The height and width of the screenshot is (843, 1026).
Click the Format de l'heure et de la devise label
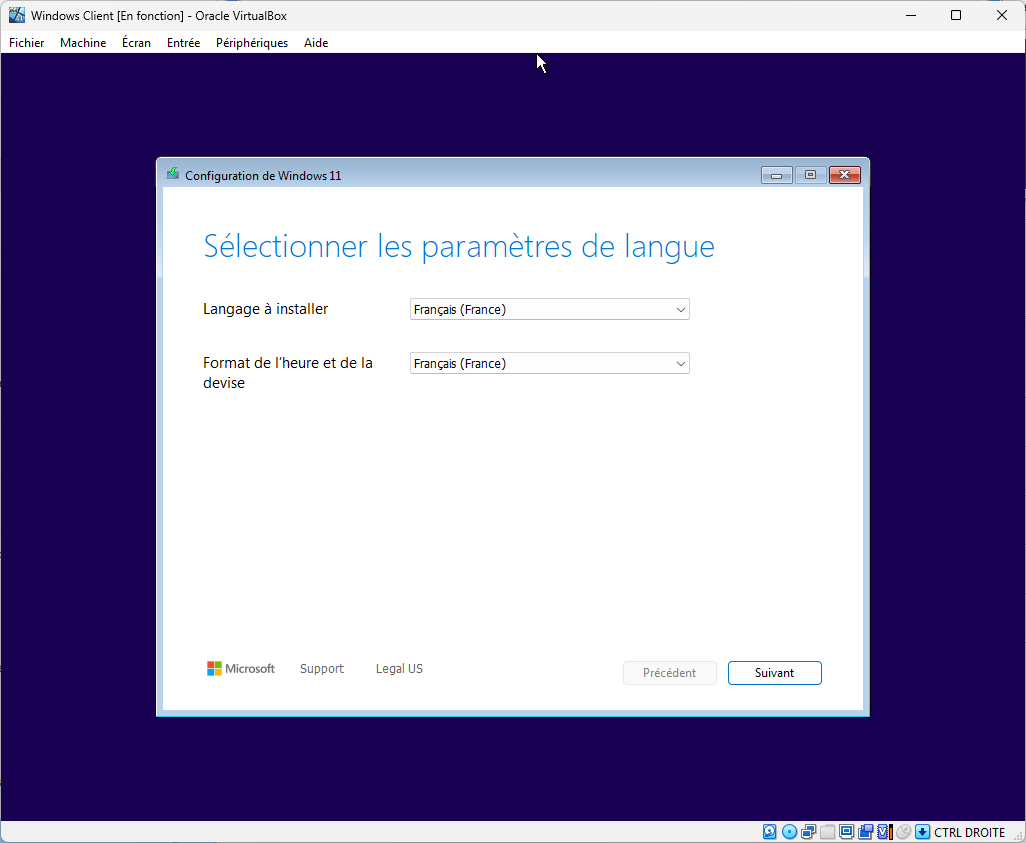pyautogui.click(x=288, y=372)
